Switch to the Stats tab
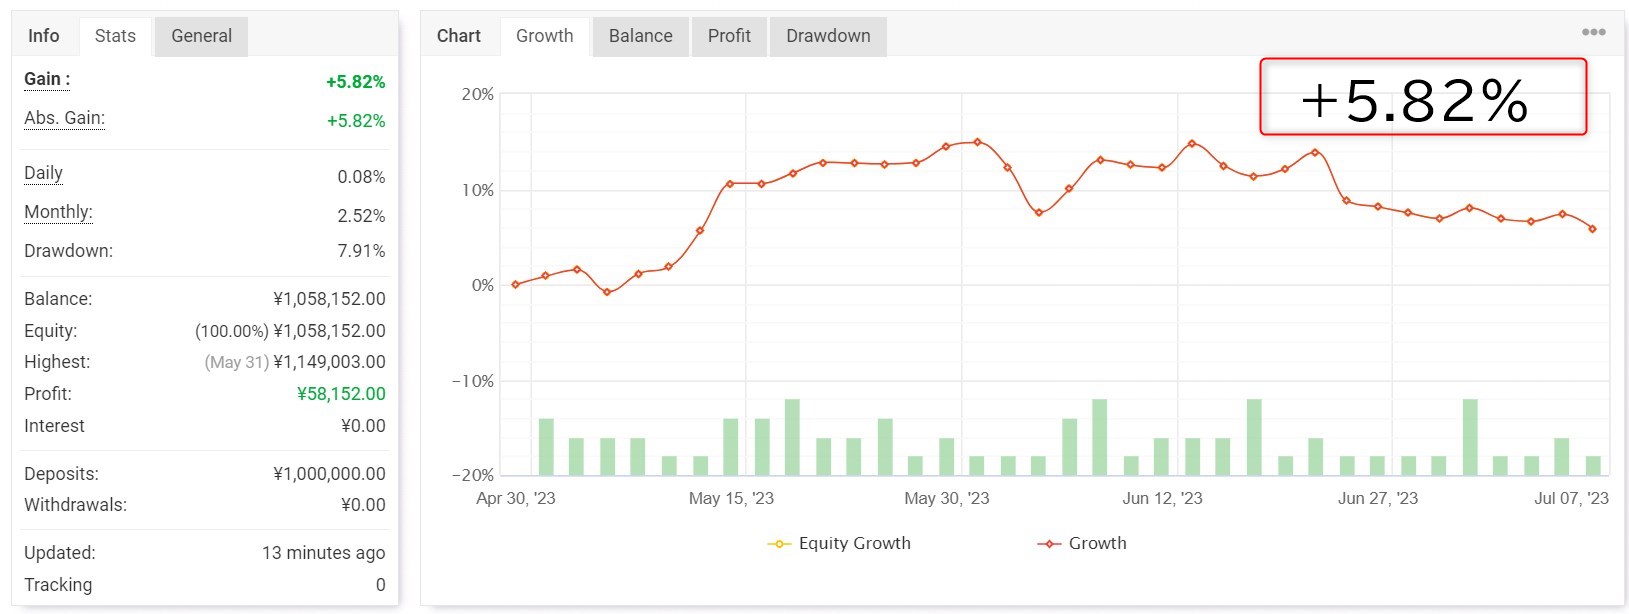1629x614 pixels. 115,36
